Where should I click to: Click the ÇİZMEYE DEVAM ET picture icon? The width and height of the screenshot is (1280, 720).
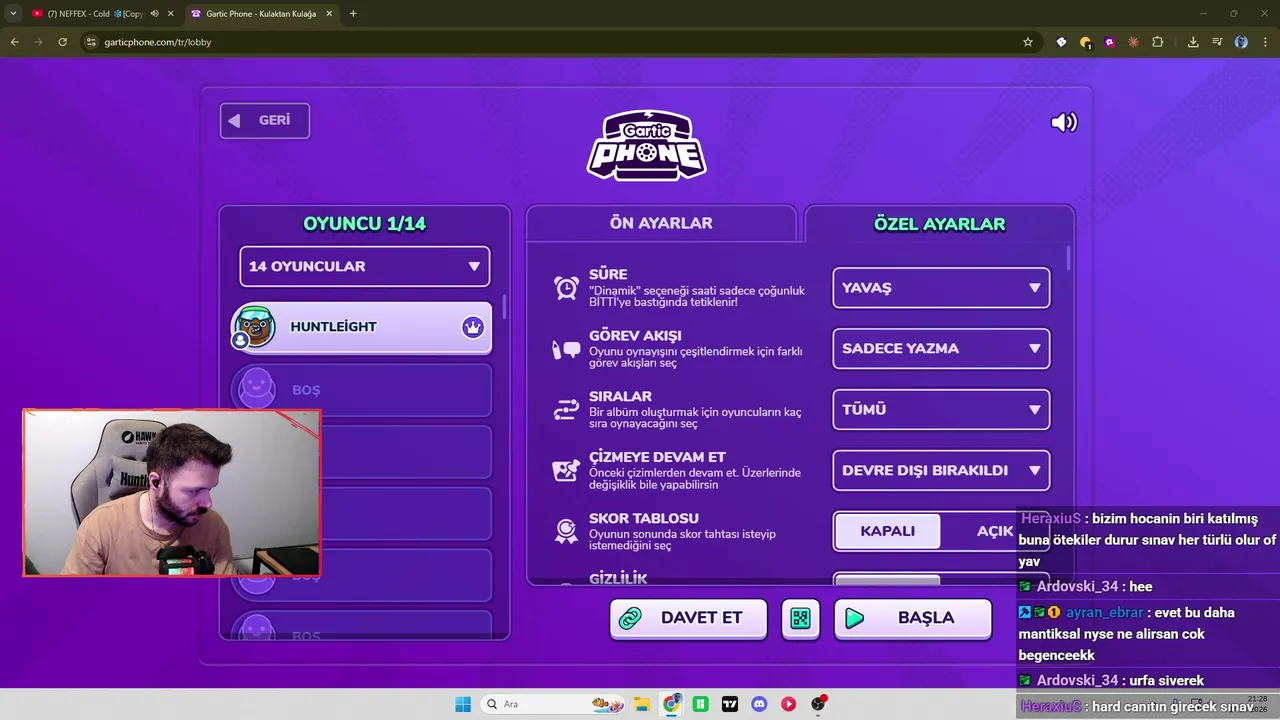point(567,470)
